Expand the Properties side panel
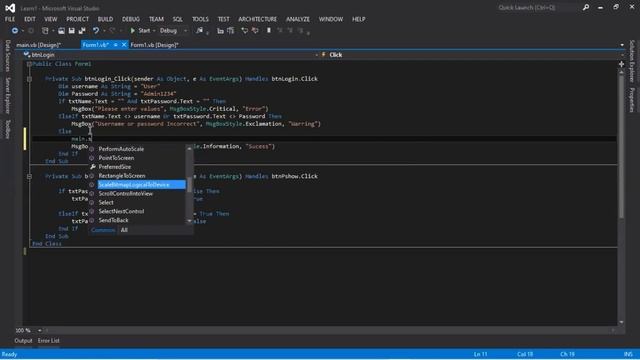 click(632, 100)
